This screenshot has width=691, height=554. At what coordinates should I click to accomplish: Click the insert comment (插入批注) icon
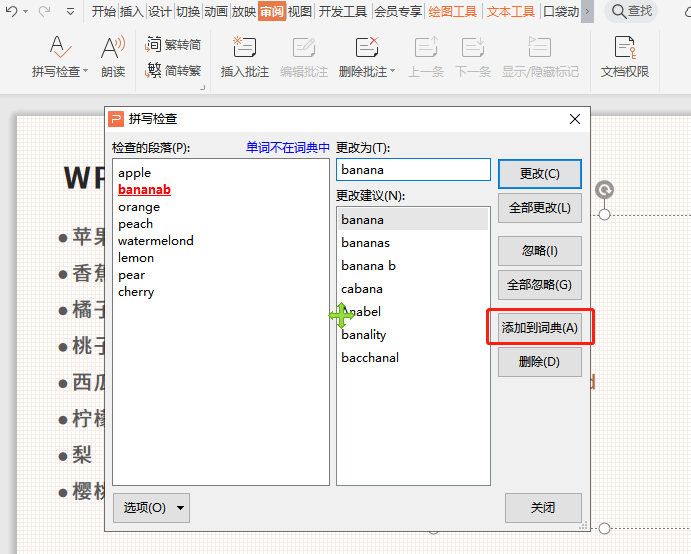(x=244, y=47)
